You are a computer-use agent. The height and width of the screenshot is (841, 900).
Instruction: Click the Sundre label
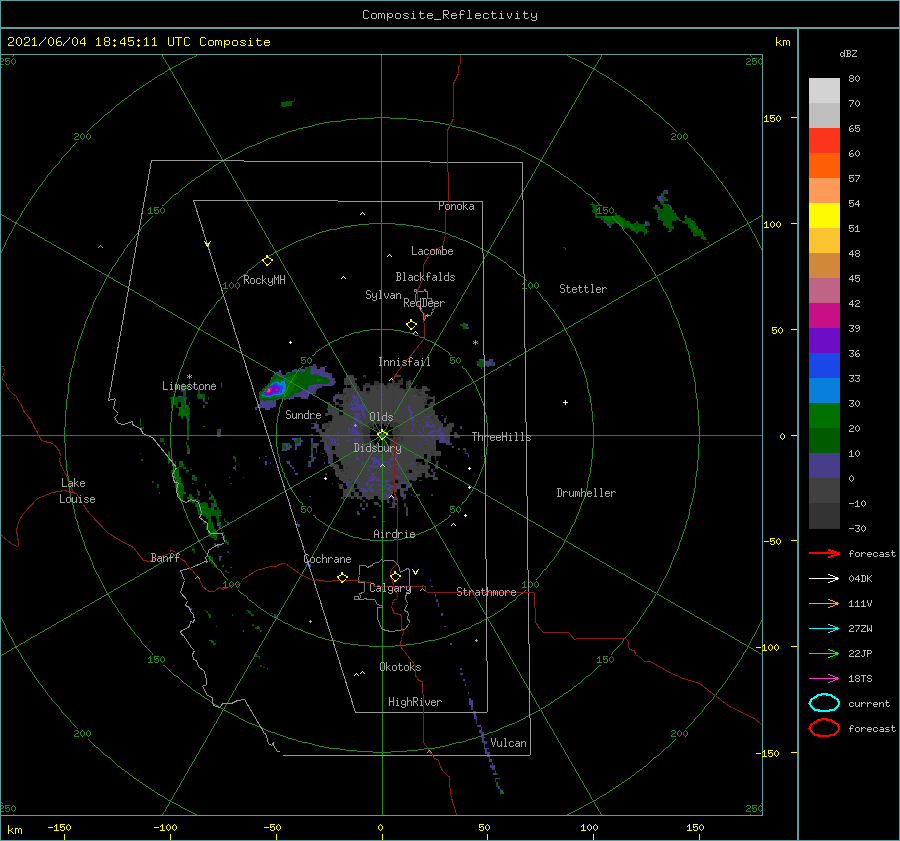click(x=303, y=415)
